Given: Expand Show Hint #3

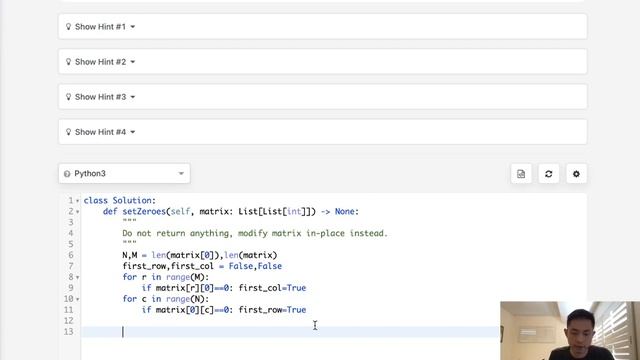Looking at the screenshot, I should (322, 97).
